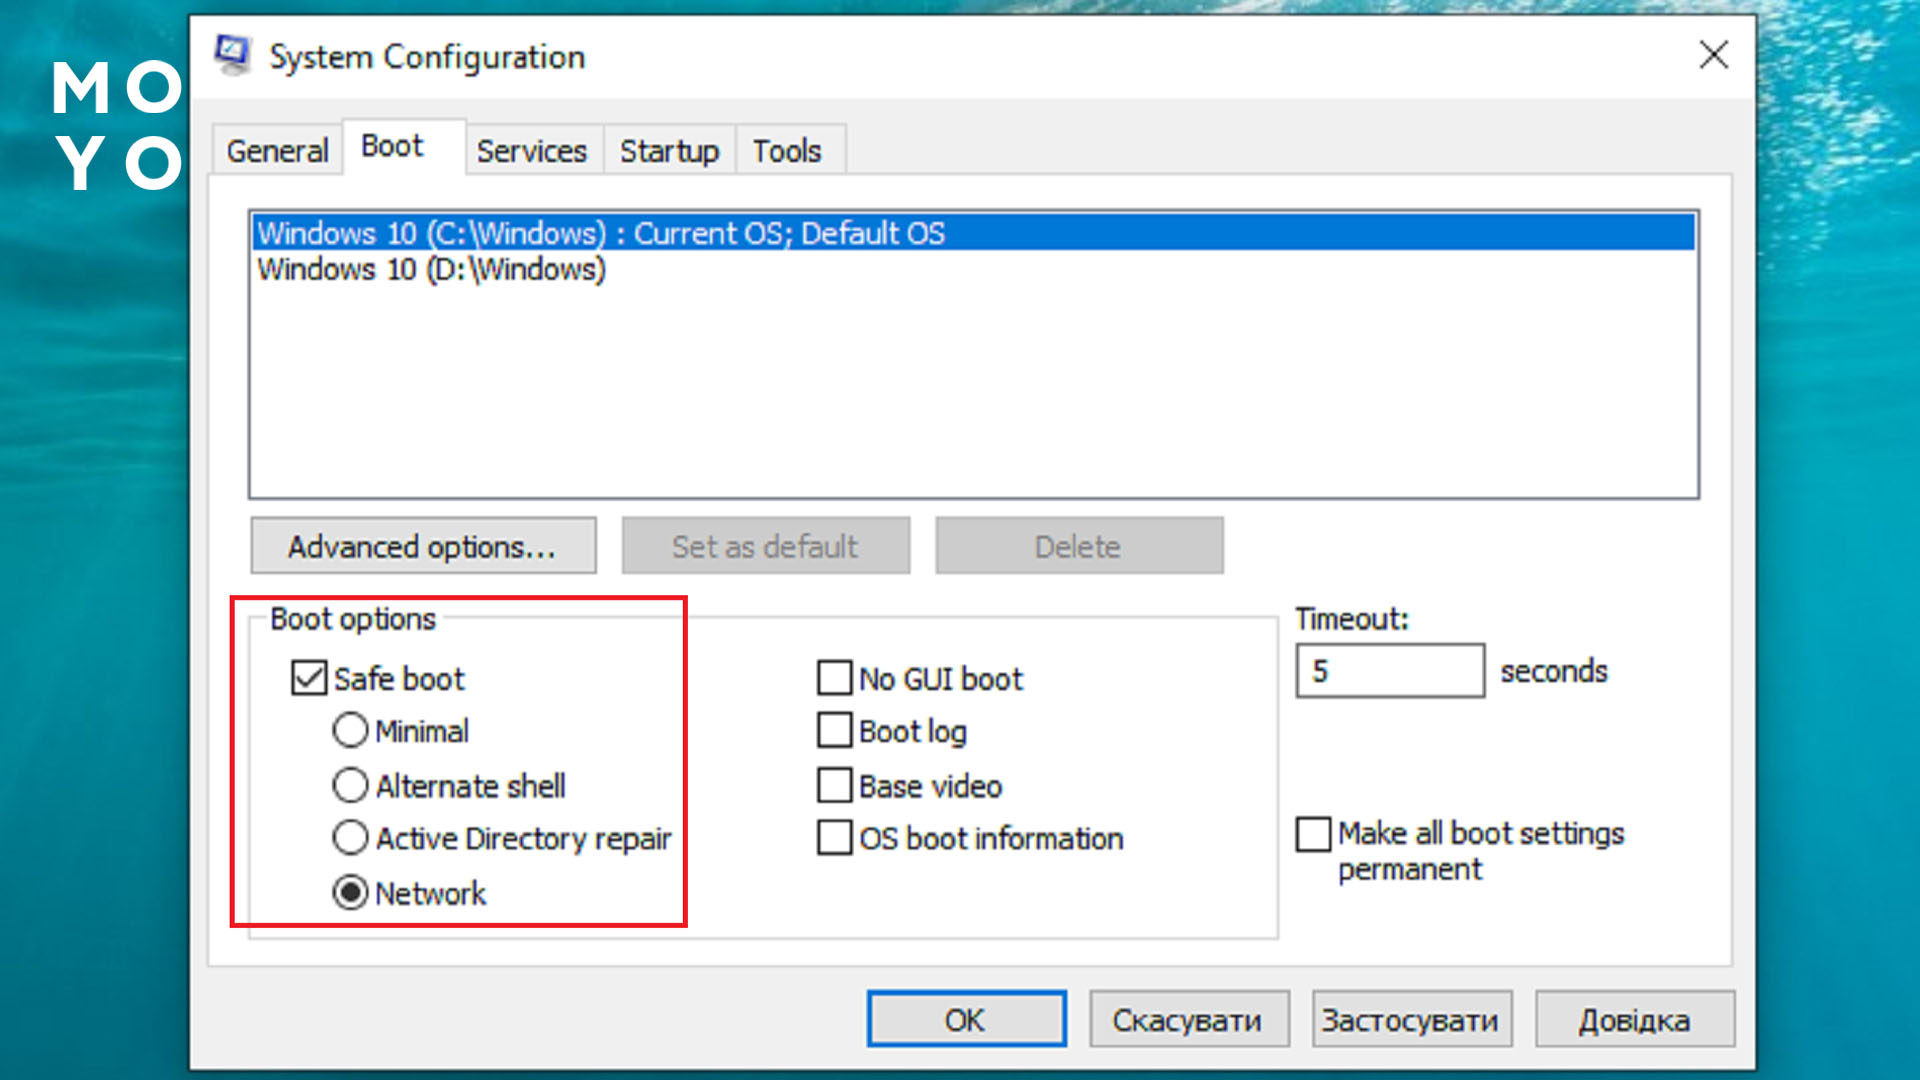Select Alternate shell radio button

[x=350, y=786]
